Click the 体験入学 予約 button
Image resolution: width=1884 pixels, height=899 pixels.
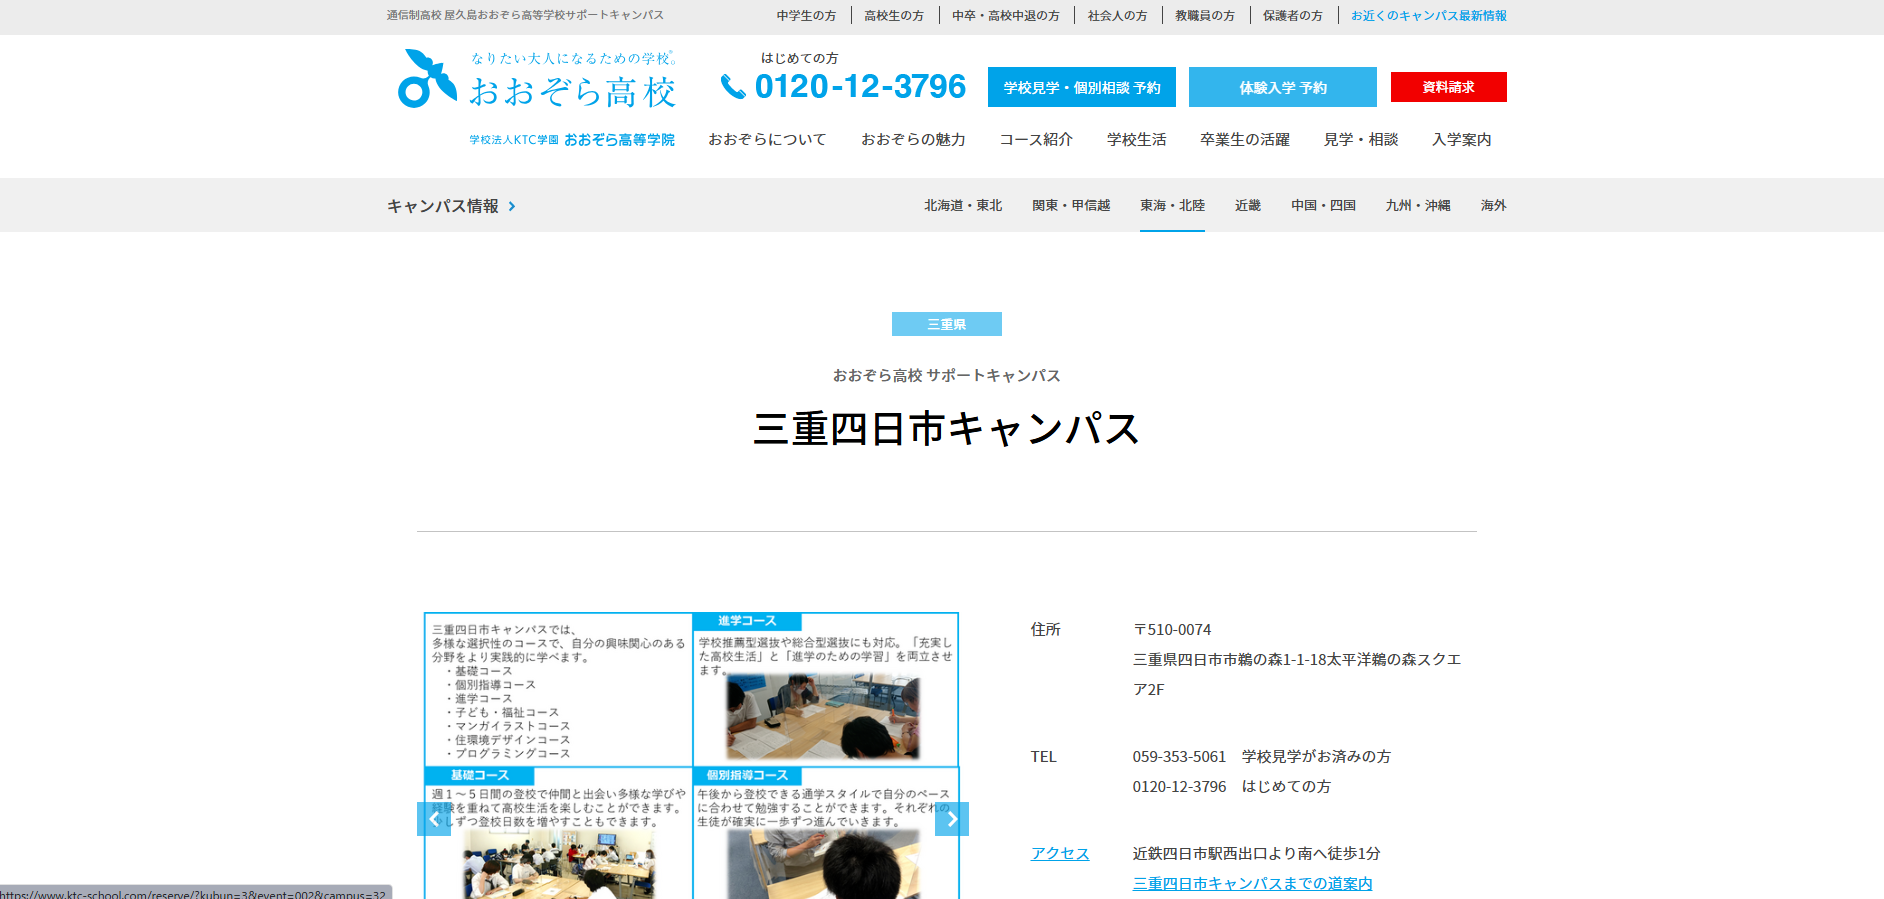pyautogui.click(x=1283, y=87)
